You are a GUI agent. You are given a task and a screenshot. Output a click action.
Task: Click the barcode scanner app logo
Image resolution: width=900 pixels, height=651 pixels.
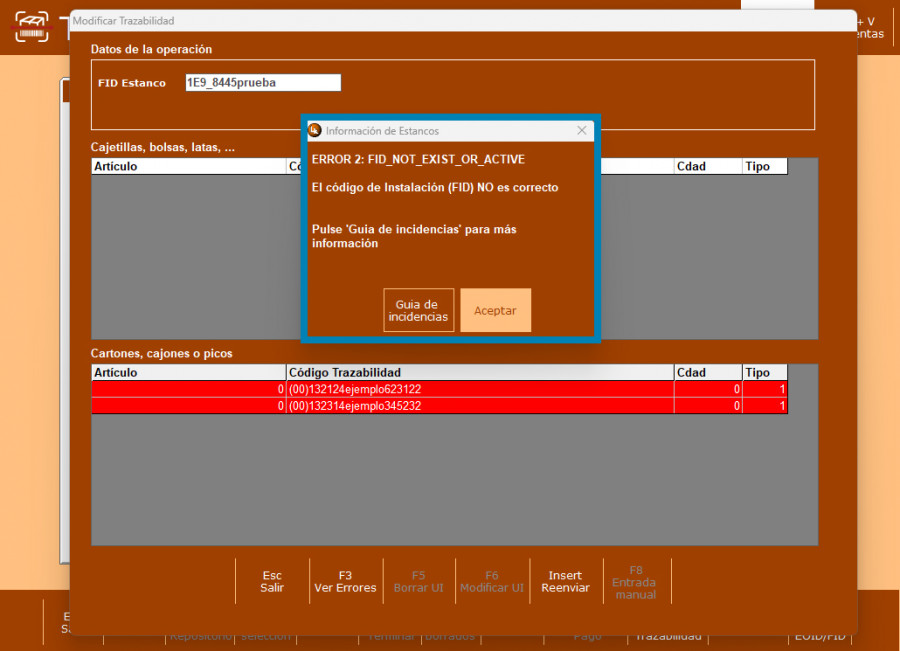(x=32, y=26)
